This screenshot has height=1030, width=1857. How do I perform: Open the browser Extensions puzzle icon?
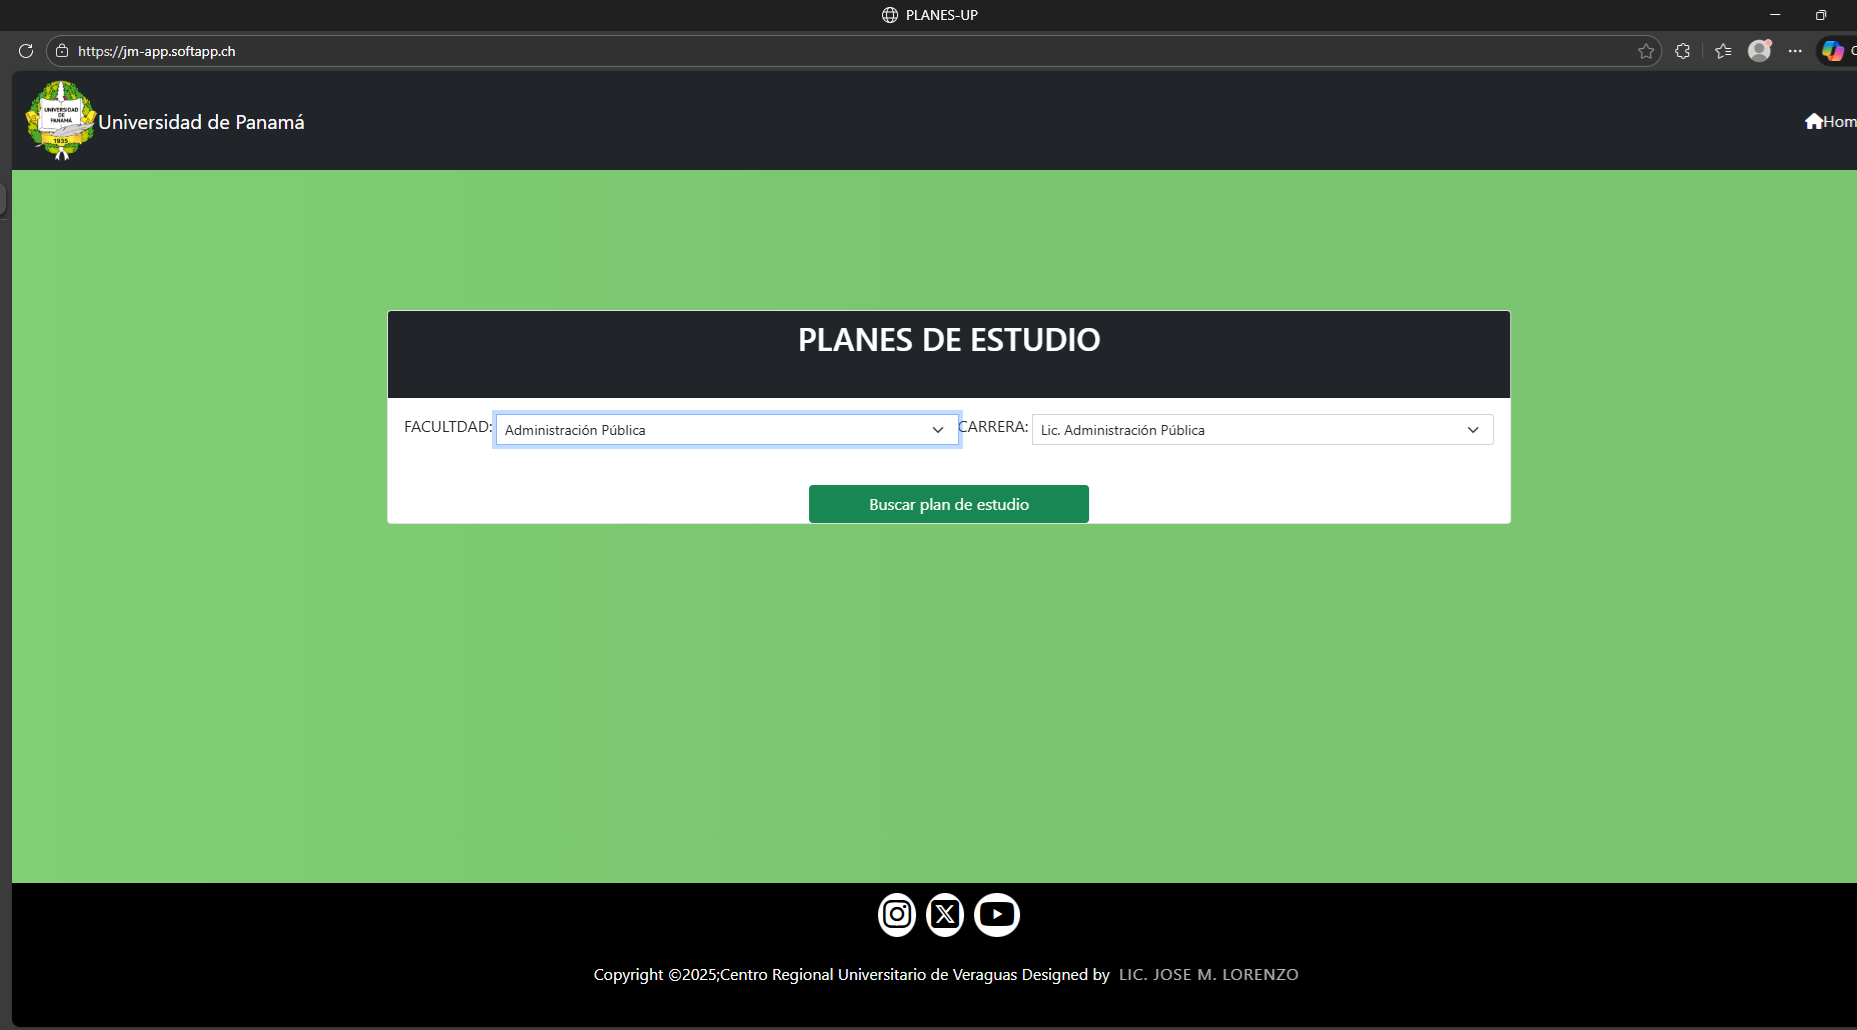click(1683, 51)
